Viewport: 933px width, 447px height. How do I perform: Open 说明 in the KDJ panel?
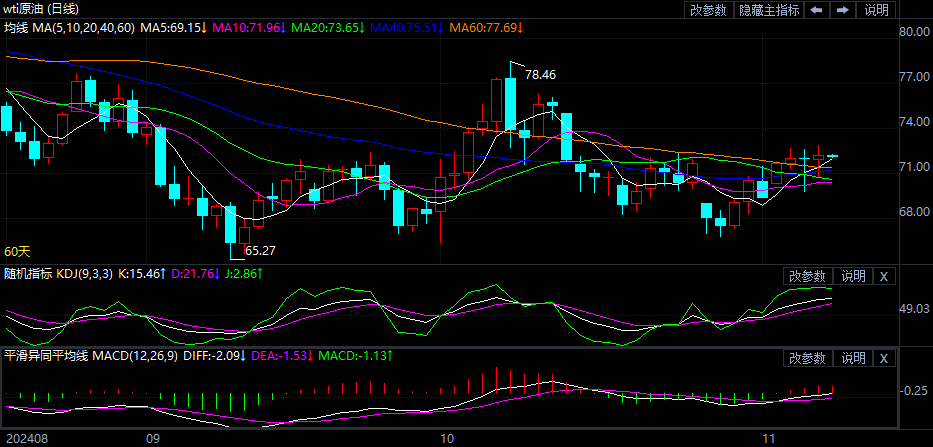click(x=852, y=276)
